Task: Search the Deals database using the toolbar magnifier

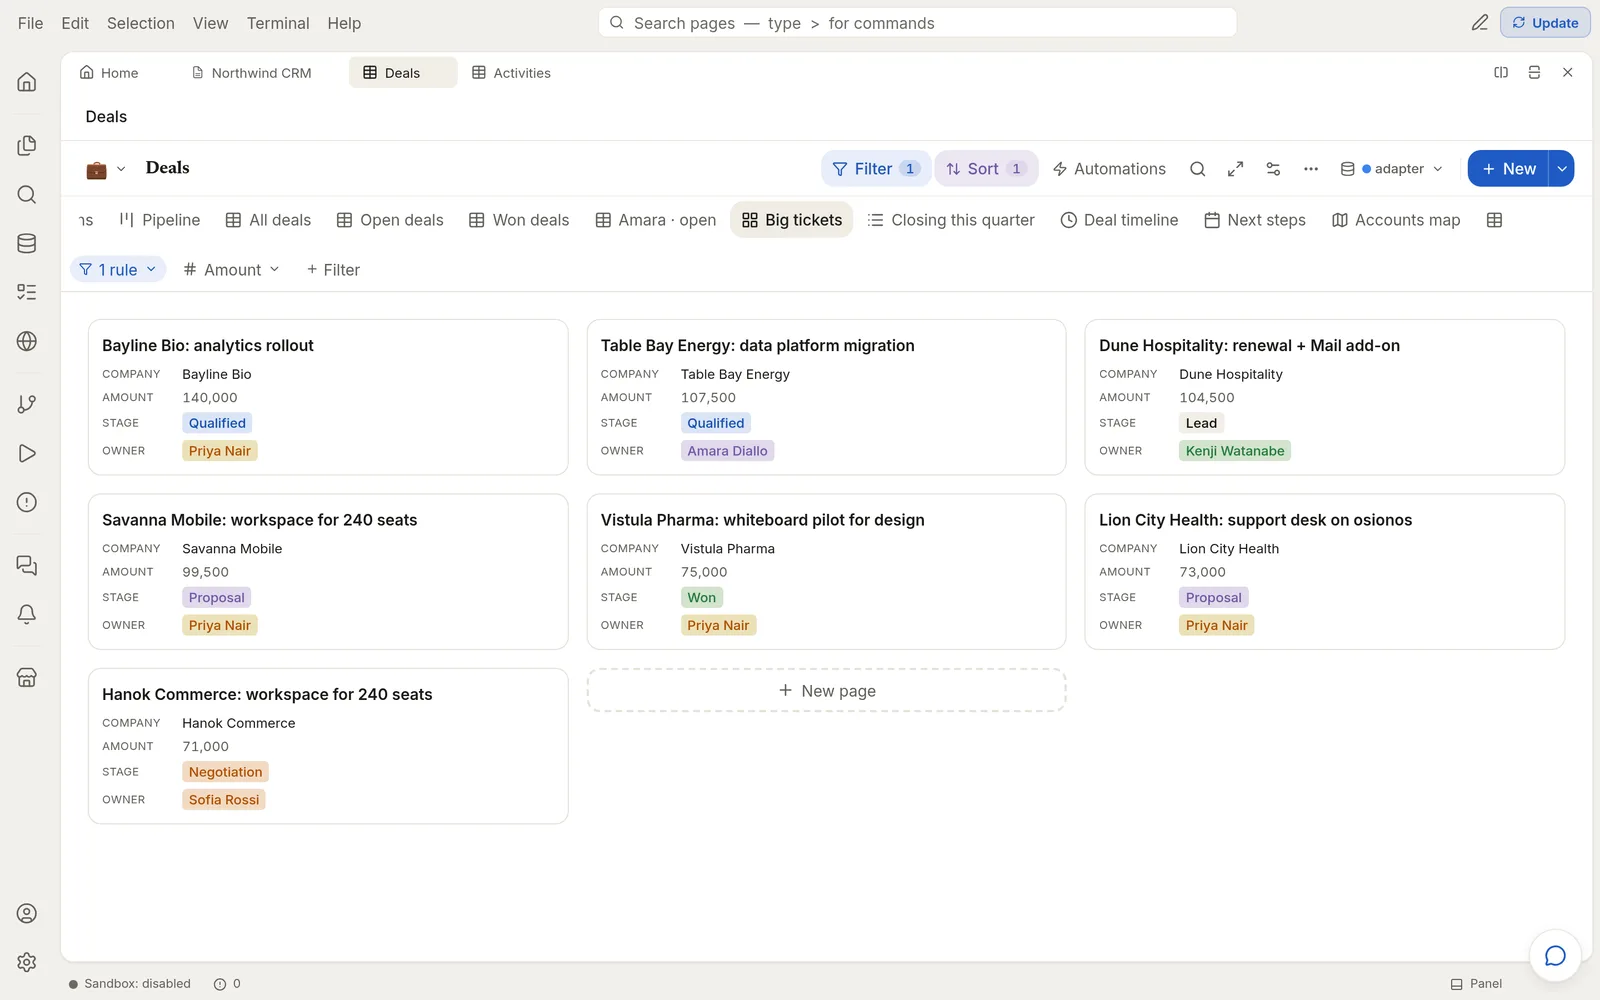Action: pyautogui.click(x=1197, y=169)
